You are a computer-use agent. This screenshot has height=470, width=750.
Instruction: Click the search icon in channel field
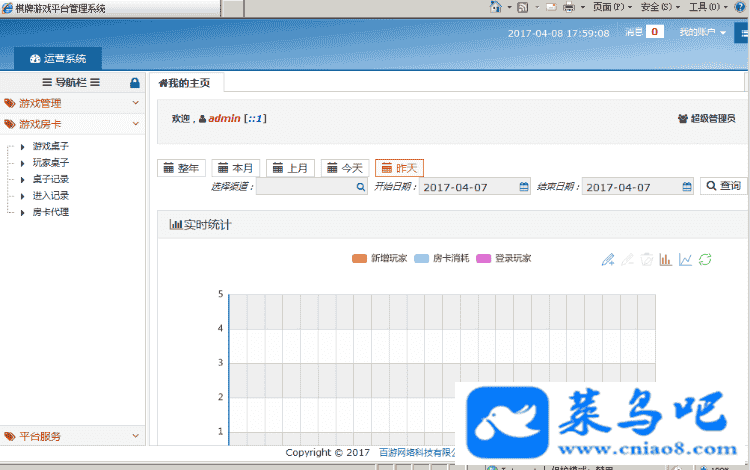coord(360,186)
